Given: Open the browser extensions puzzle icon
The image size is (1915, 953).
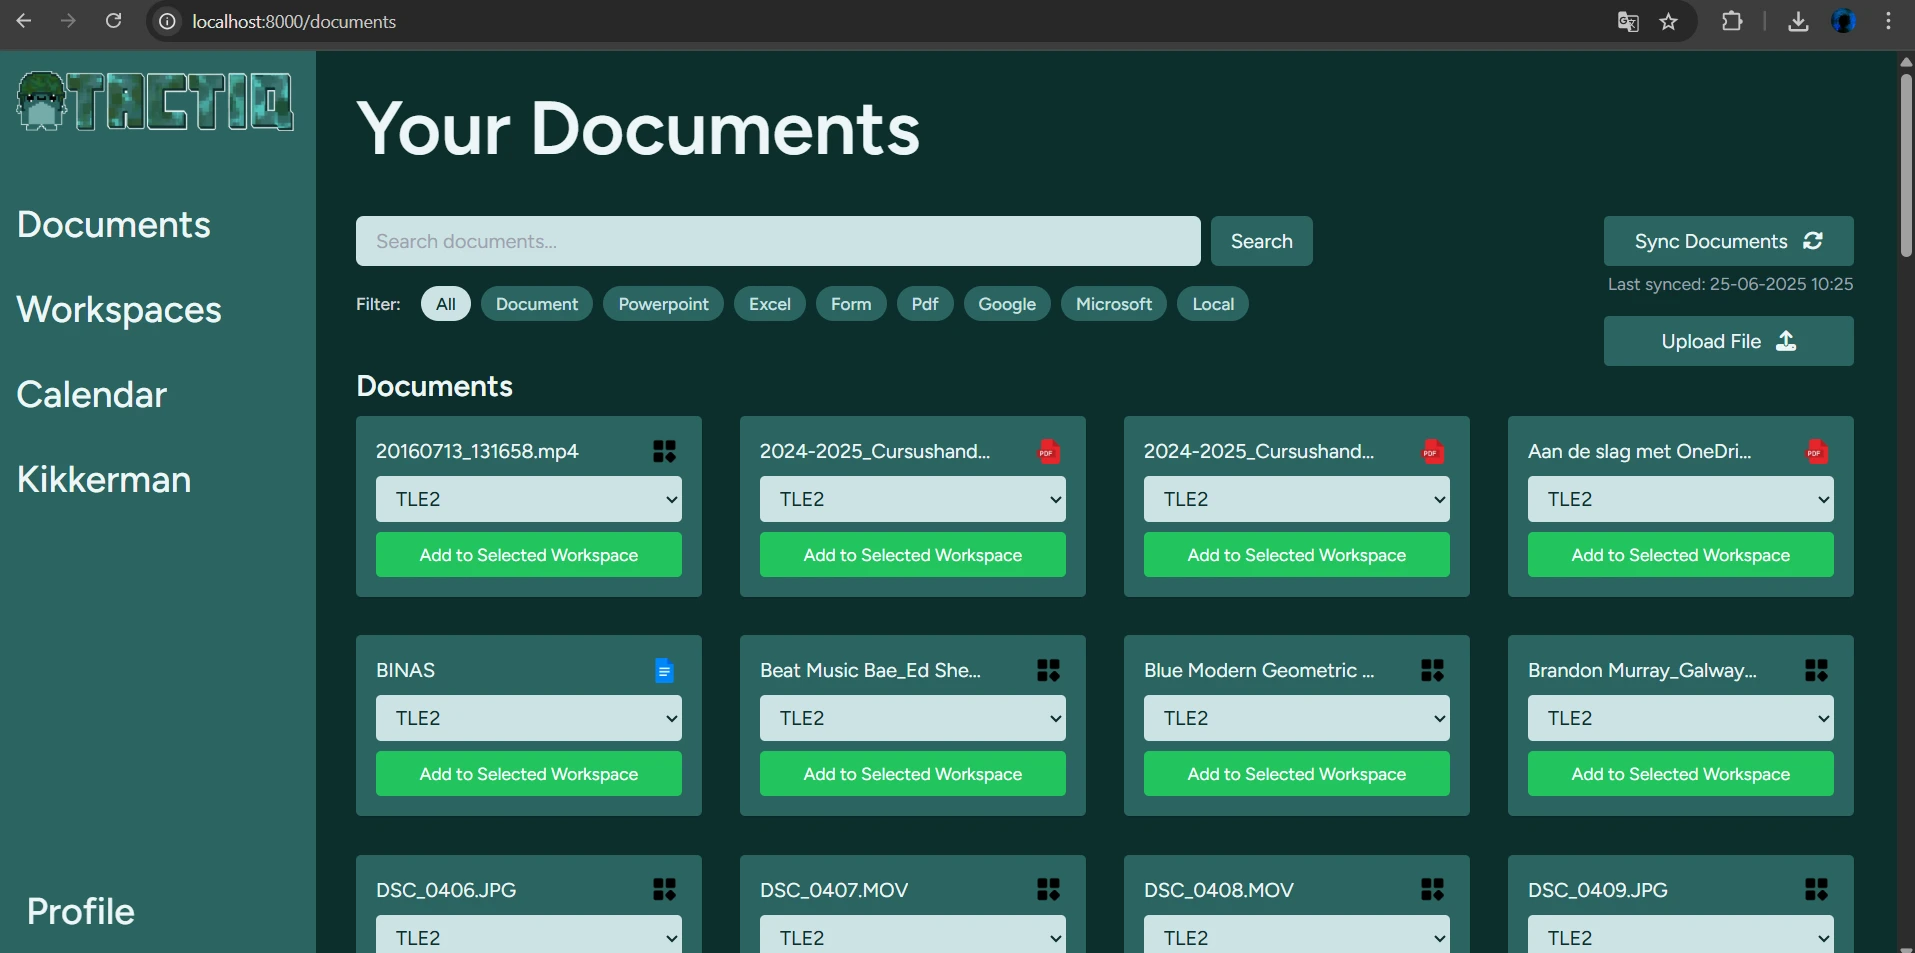Looking at the screenshot, I should [x=1732, y=22].
